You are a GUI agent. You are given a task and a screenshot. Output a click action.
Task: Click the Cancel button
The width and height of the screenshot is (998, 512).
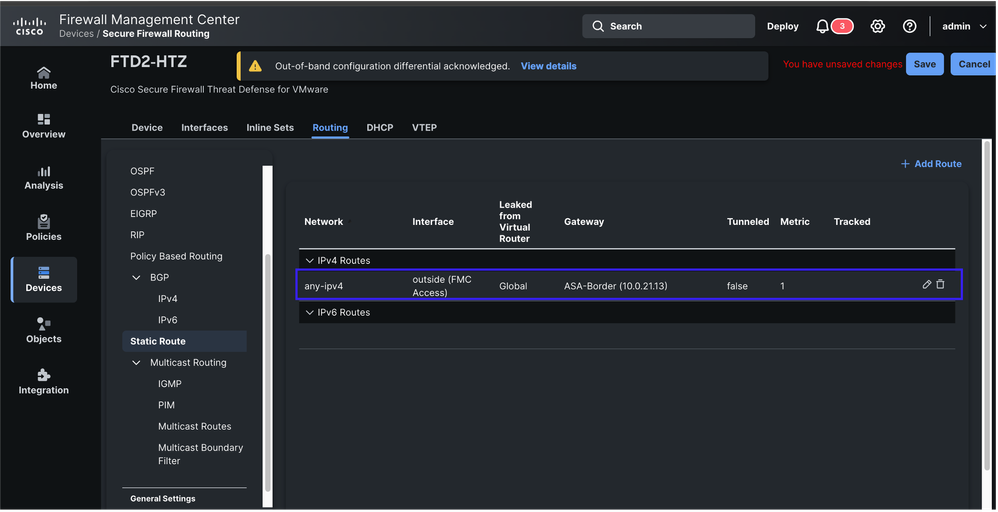[974, 64]
